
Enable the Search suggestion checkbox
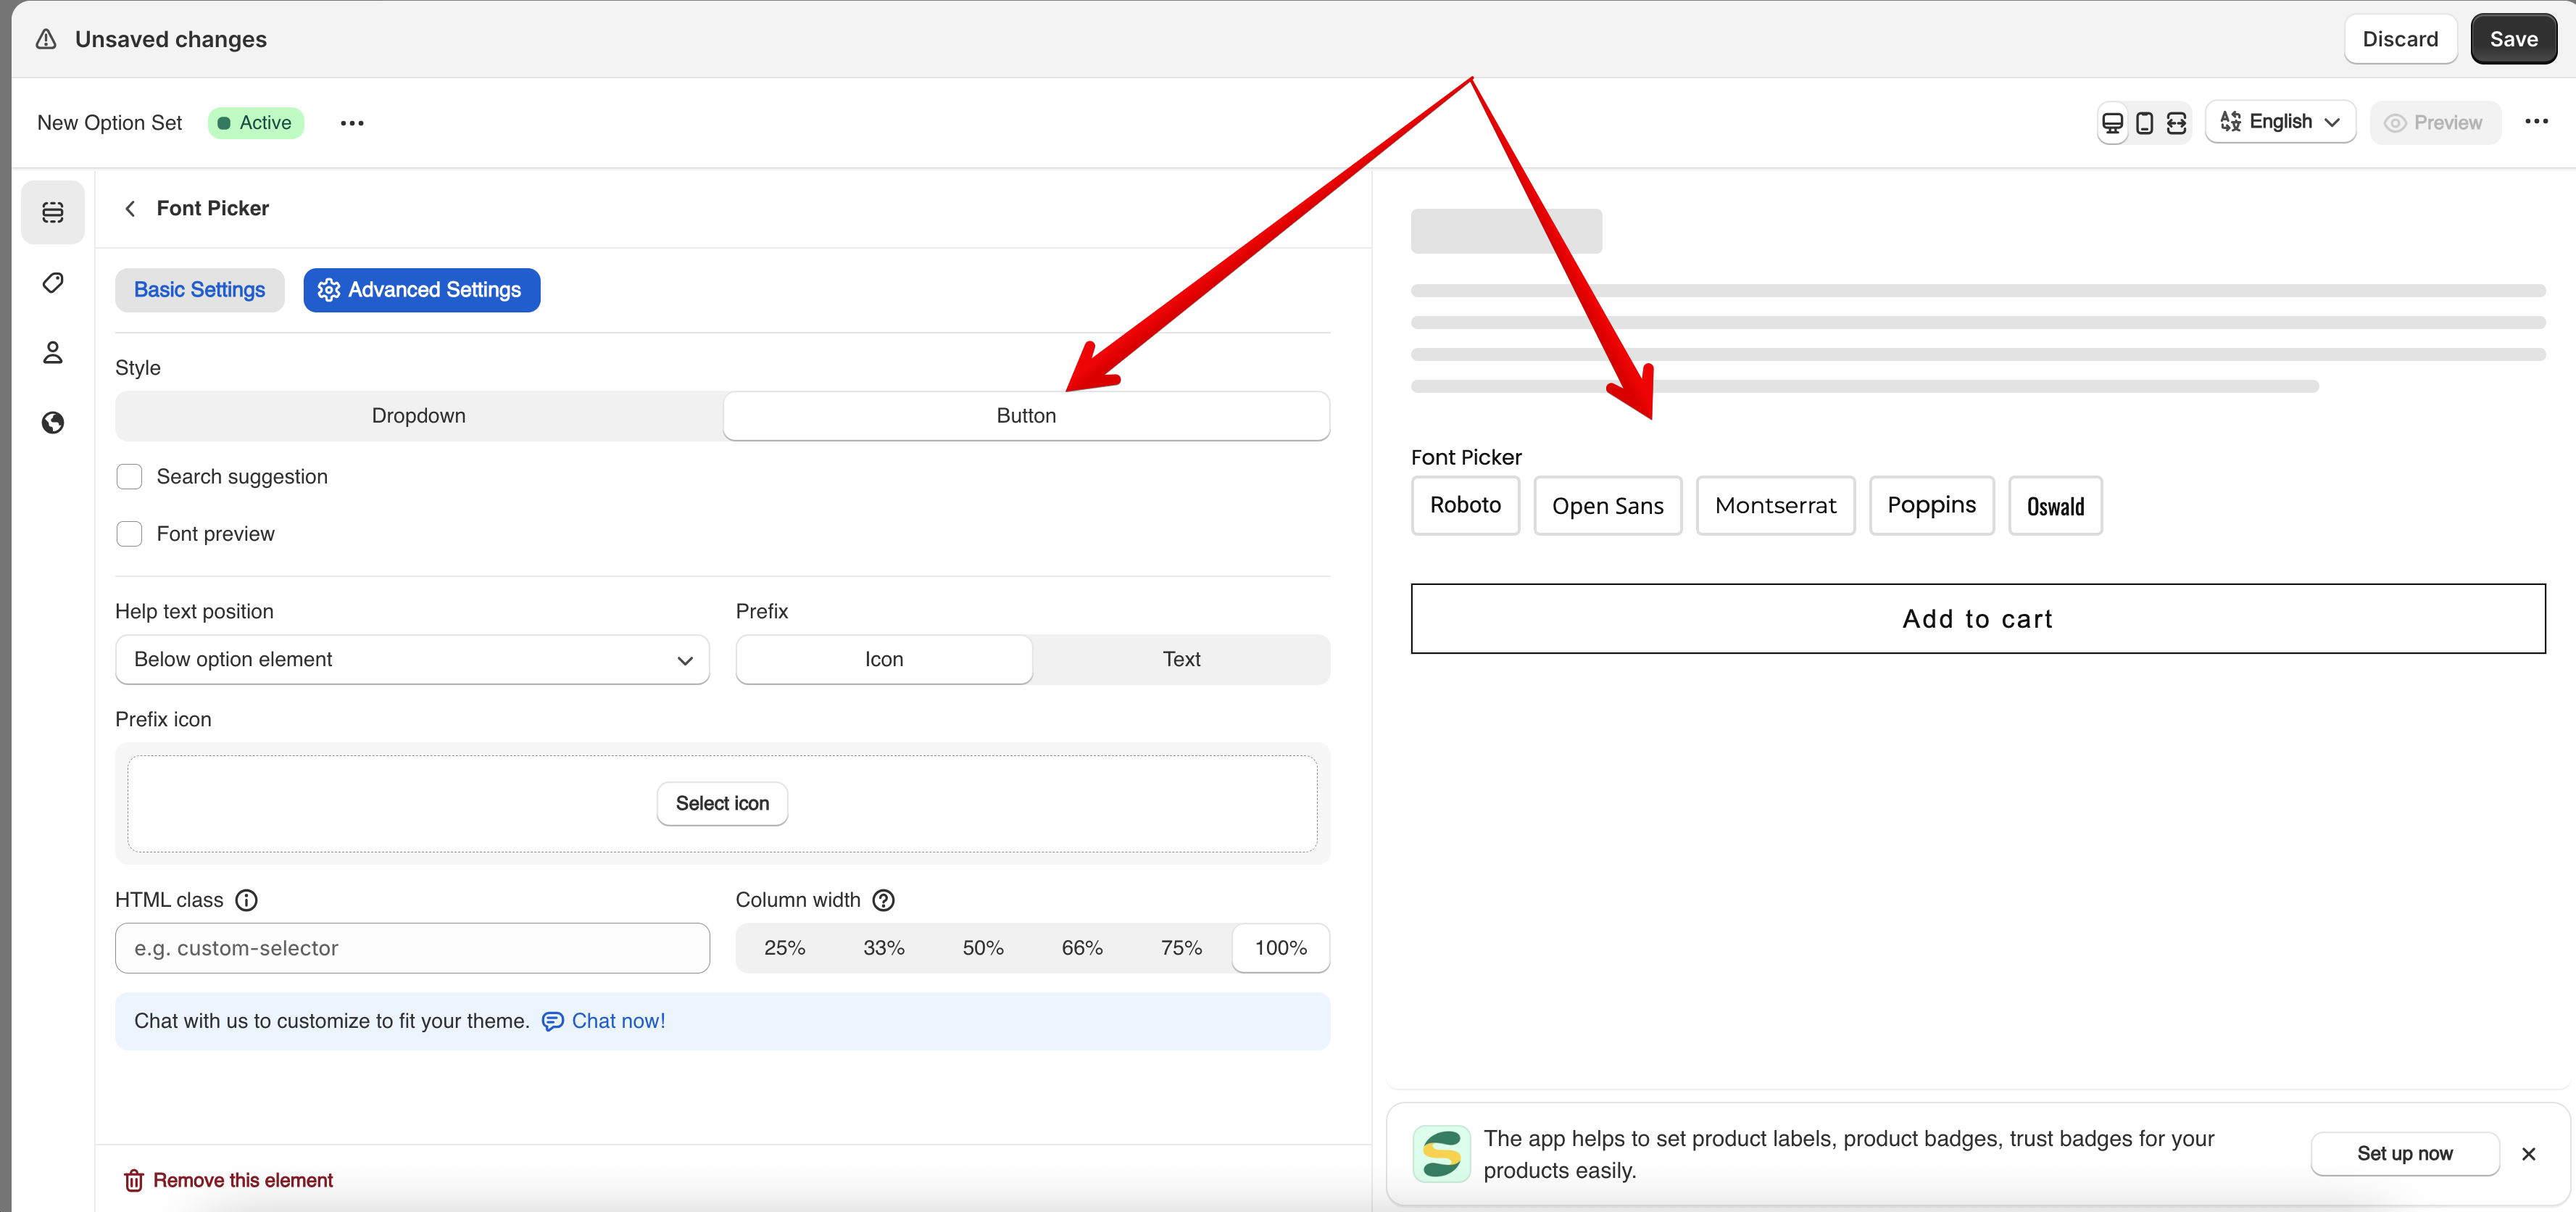129,477
